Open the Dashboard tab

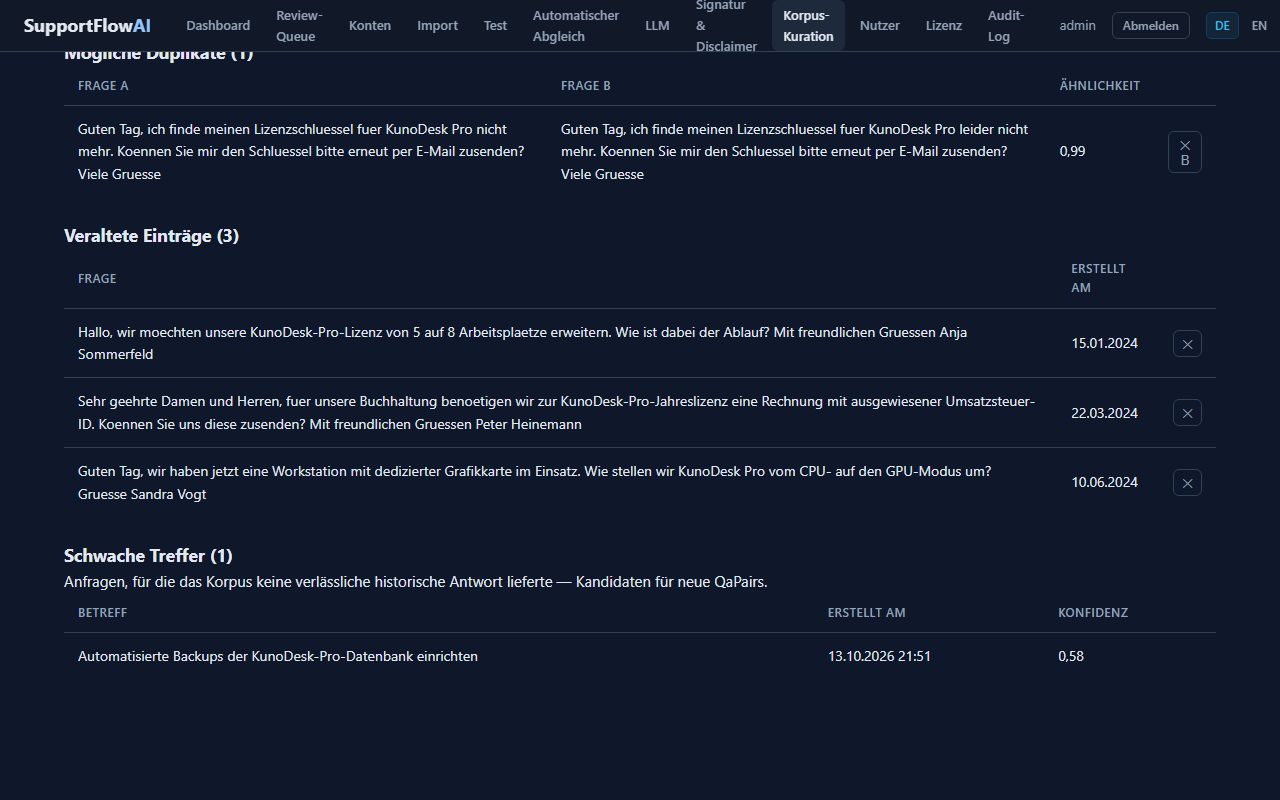(218, 26)
